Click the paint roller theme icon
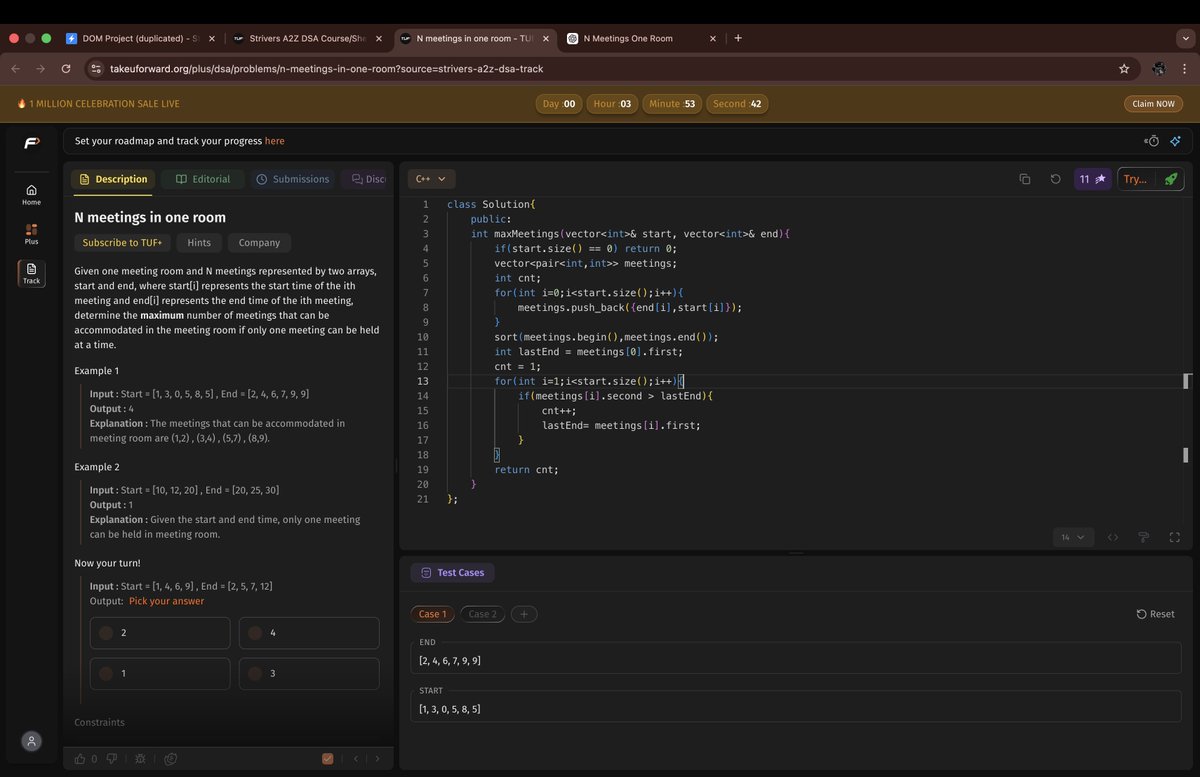This screenshot has width=1200, height=777. [x=1143, y=537]
